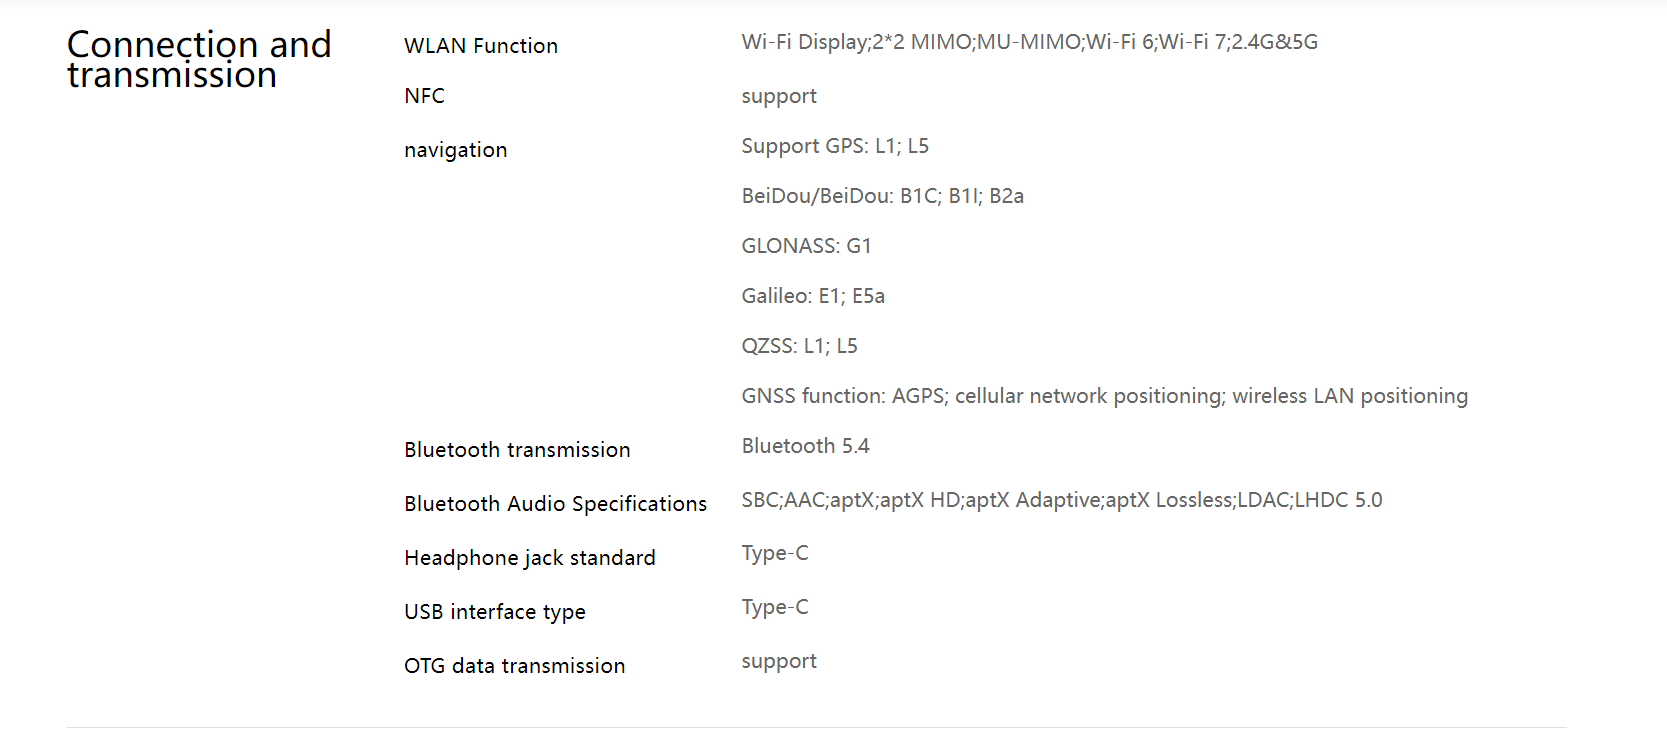Click the BeiDou B1C B1I B2a line
1667x739 pixels.
pos(882,196)
